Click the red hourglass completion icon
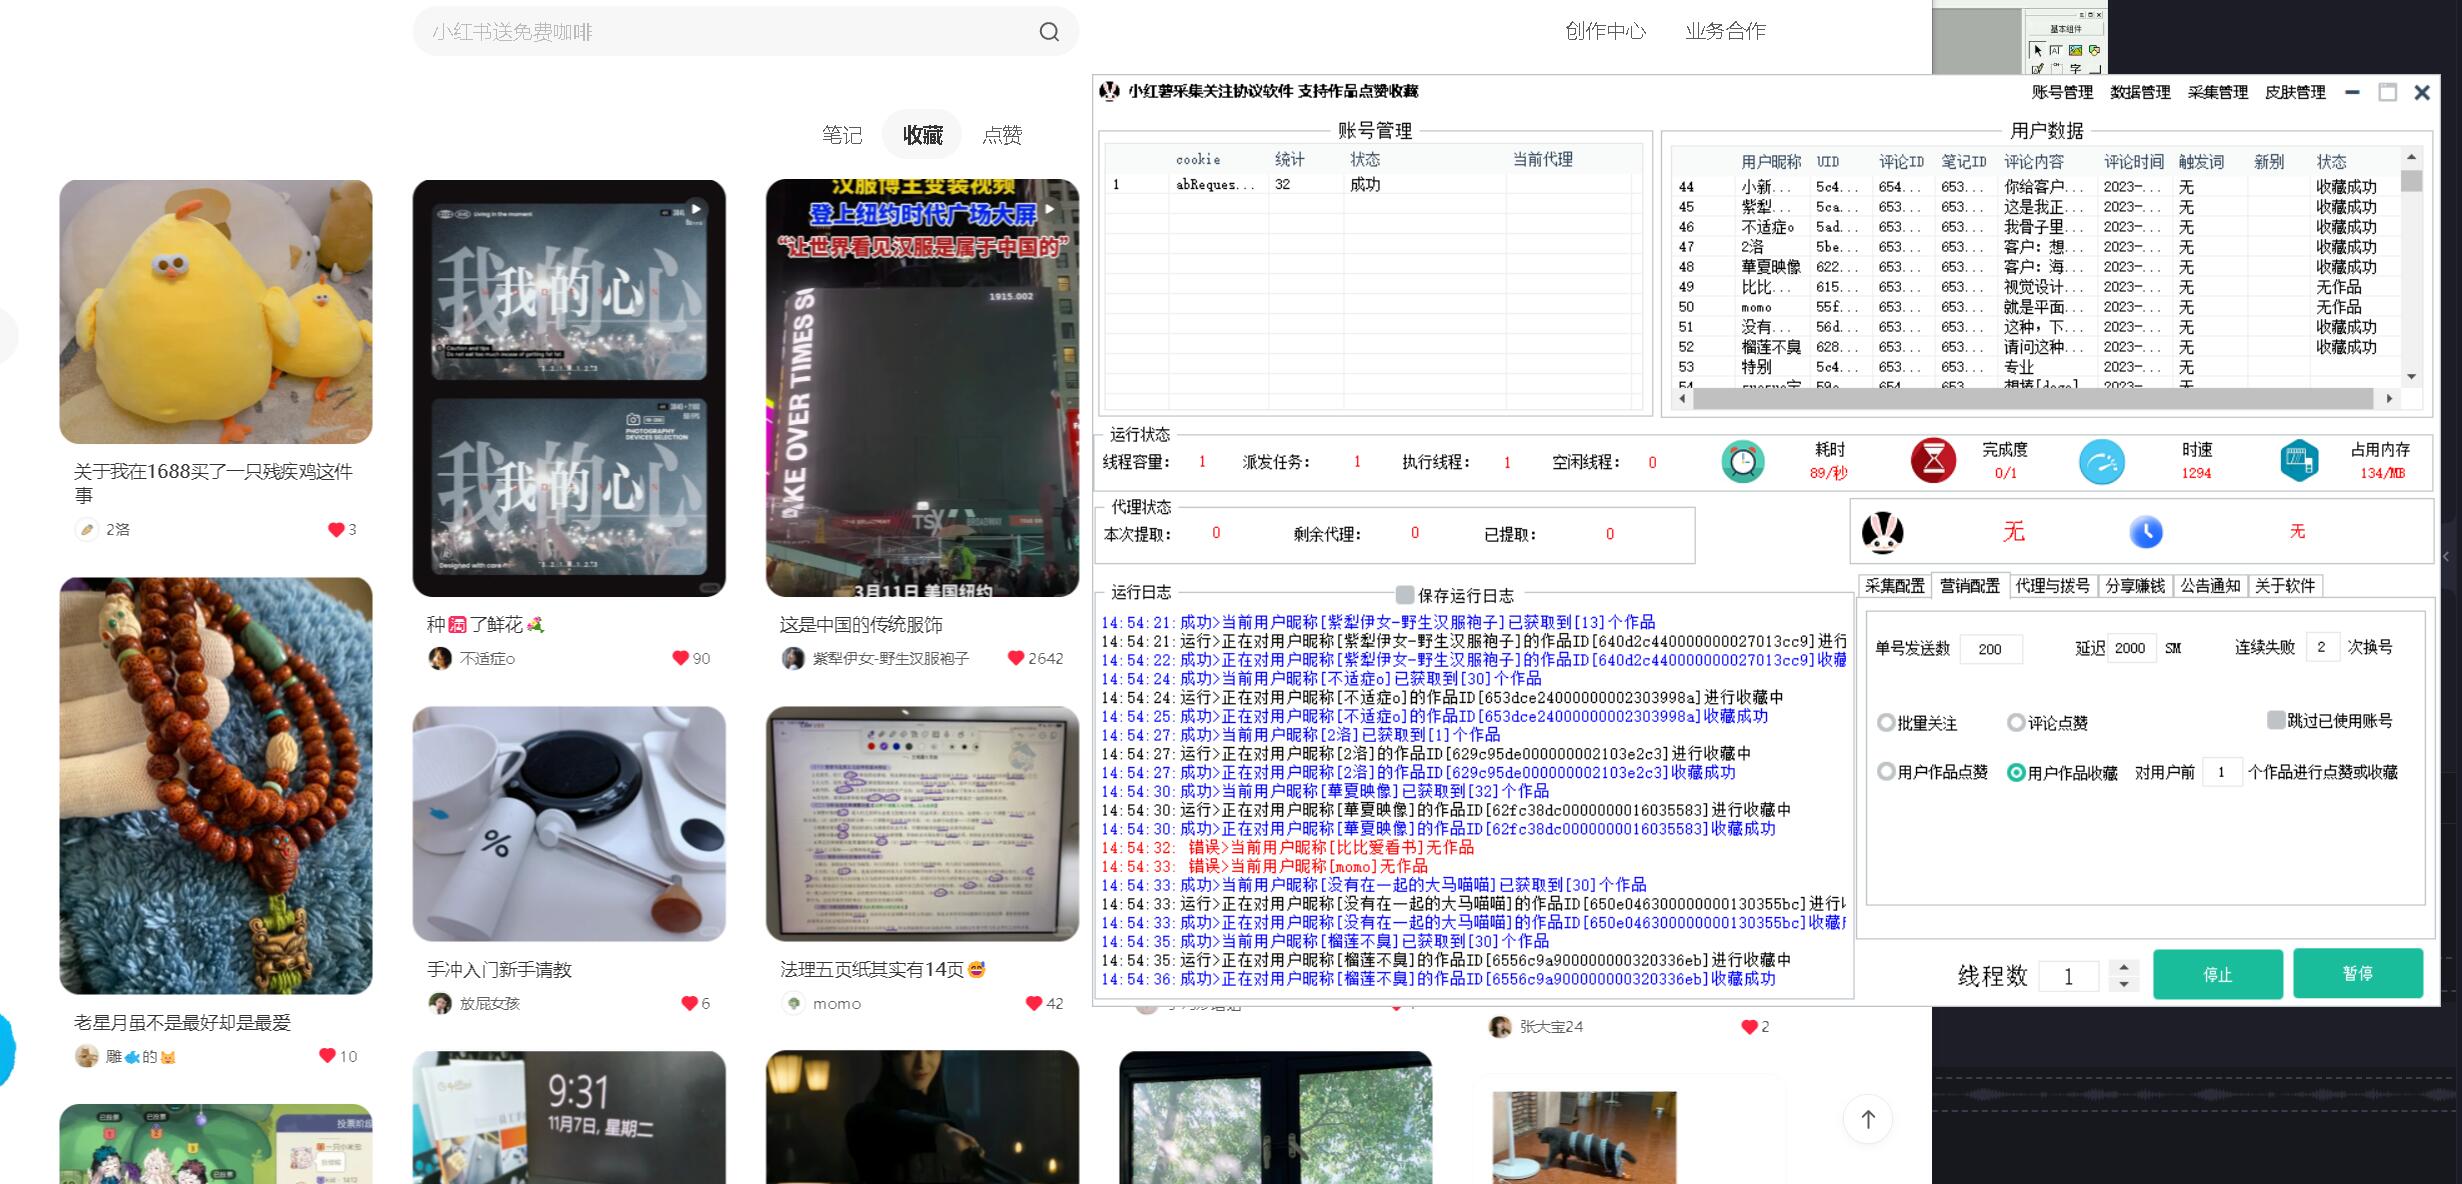Image resolution: width=2462 pixels, height=1184 pixels. click(x=1933, y=461)
